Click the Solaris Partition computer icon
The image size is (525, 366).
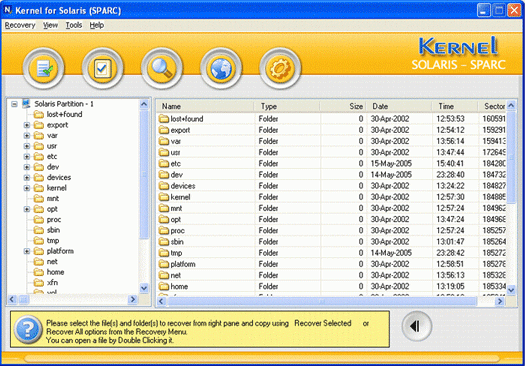pos(27,104)
